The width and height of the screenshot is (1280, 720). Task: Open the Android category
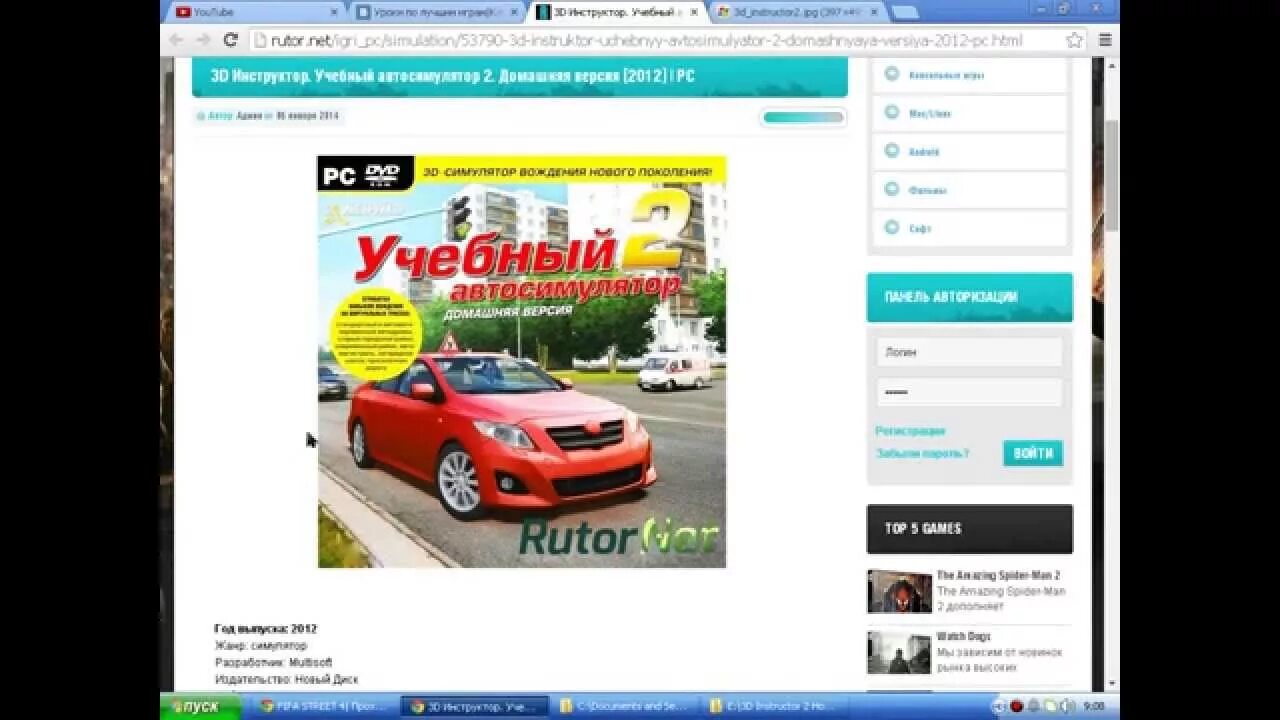(924, 152)
